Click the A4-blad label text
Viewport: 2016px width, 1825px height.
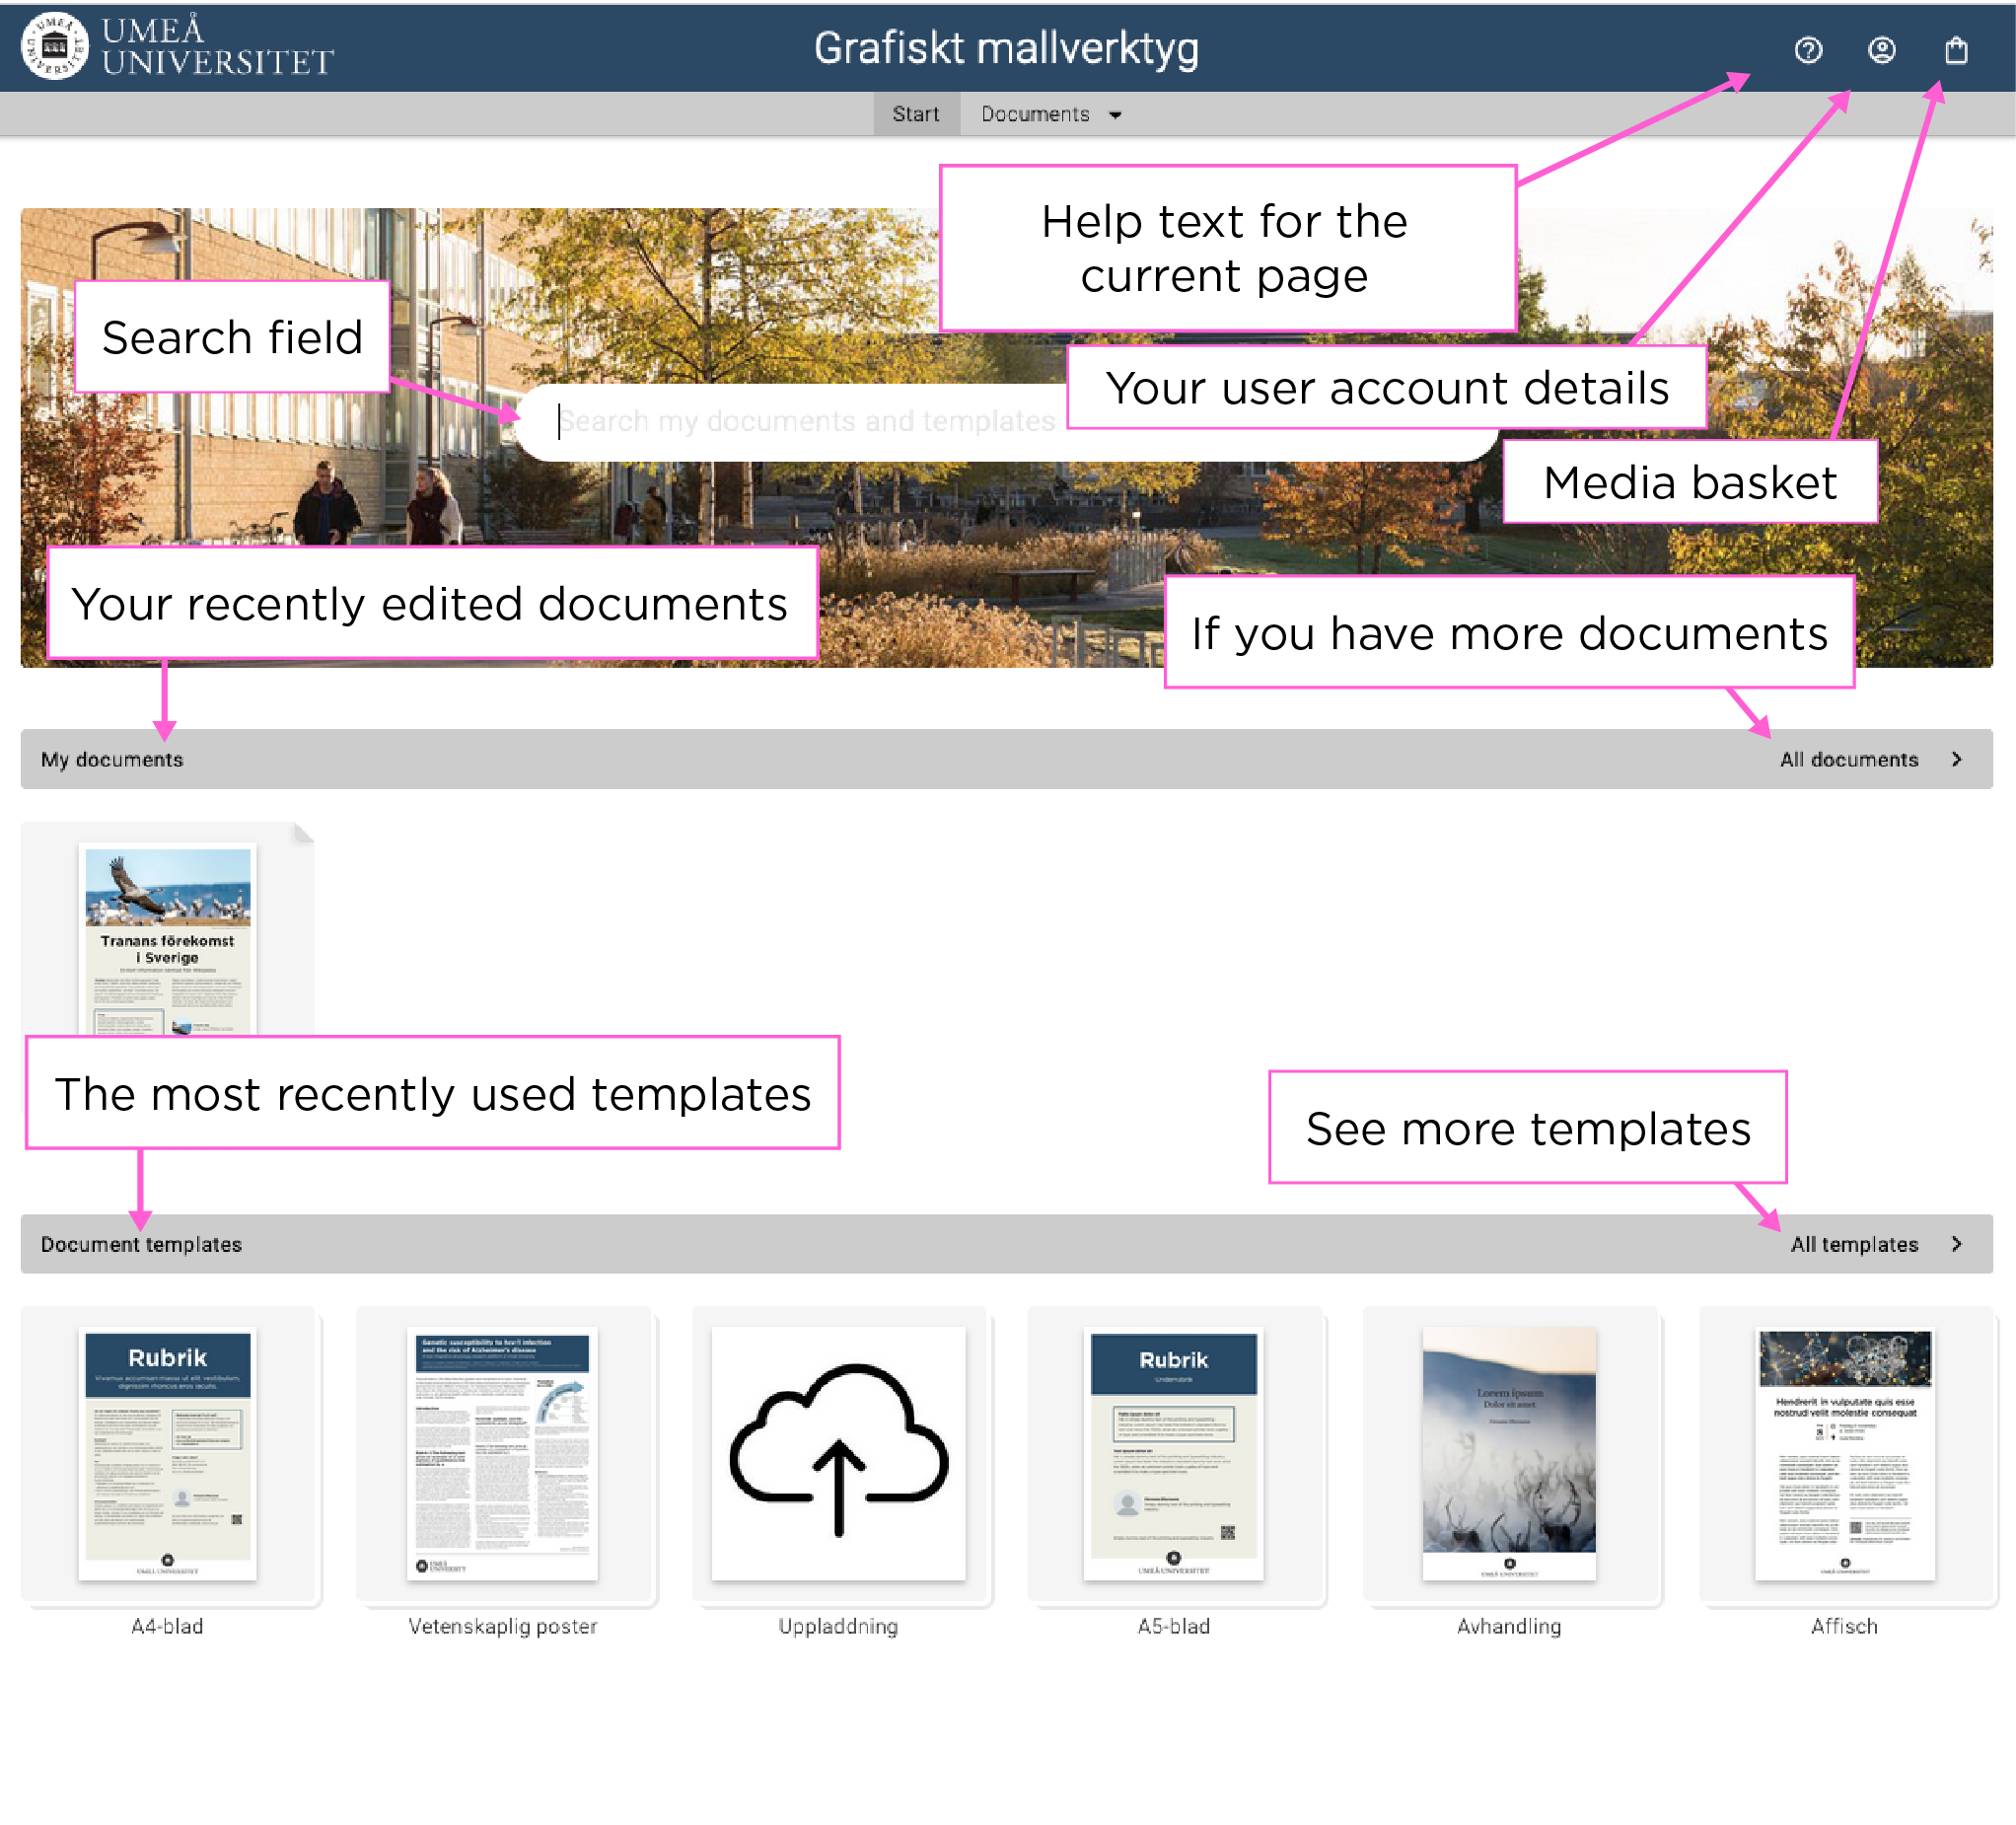pyautogui.click(x=167, y=1626)
